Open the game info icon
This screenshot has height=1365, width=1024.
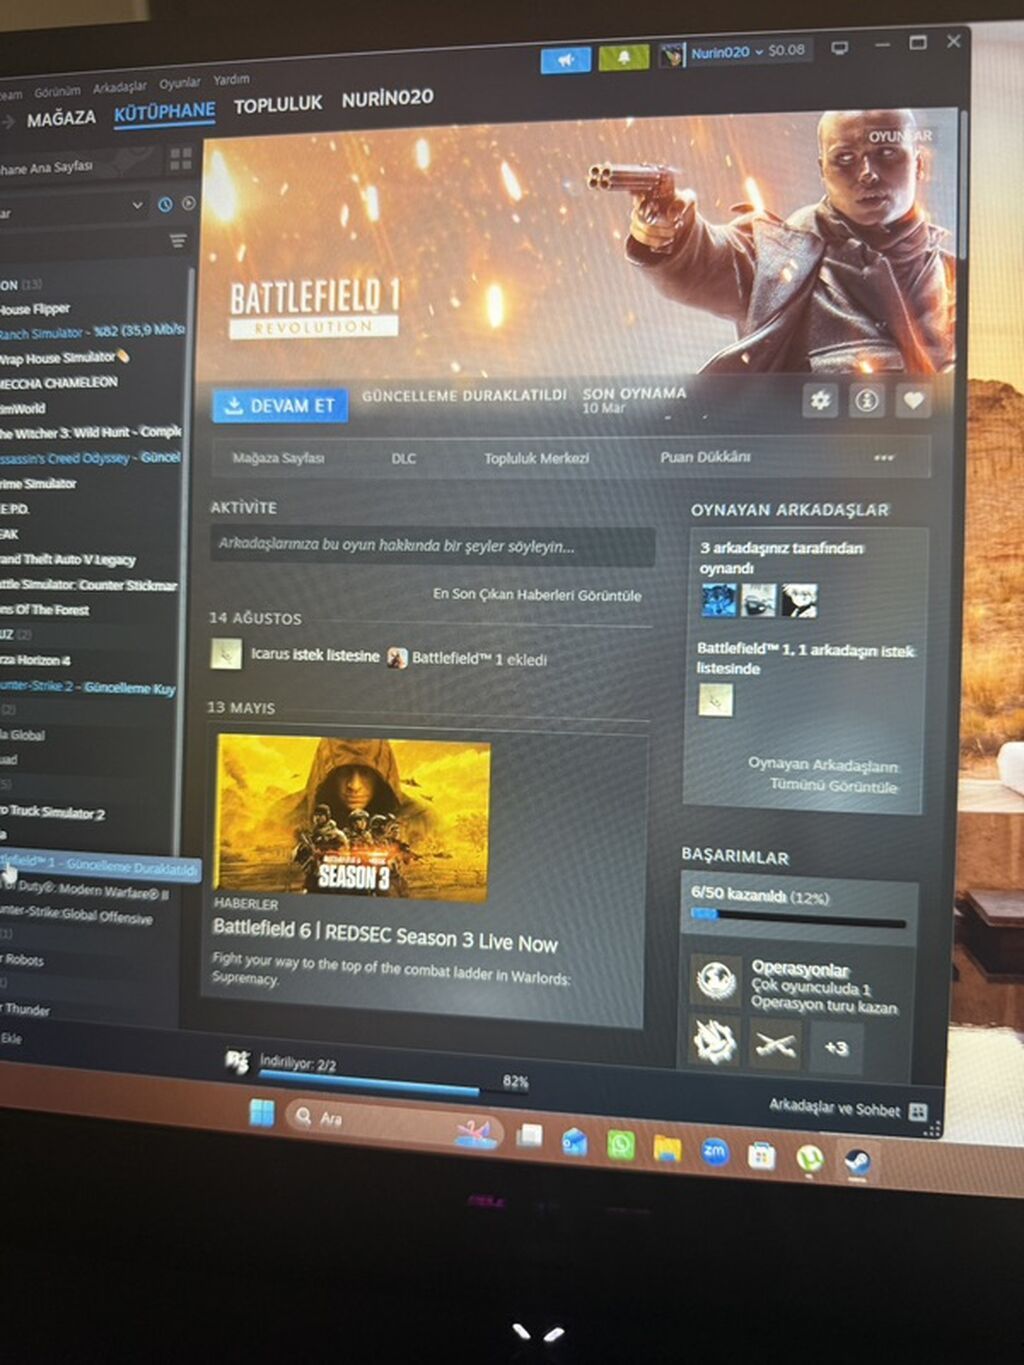click(867, 401)
